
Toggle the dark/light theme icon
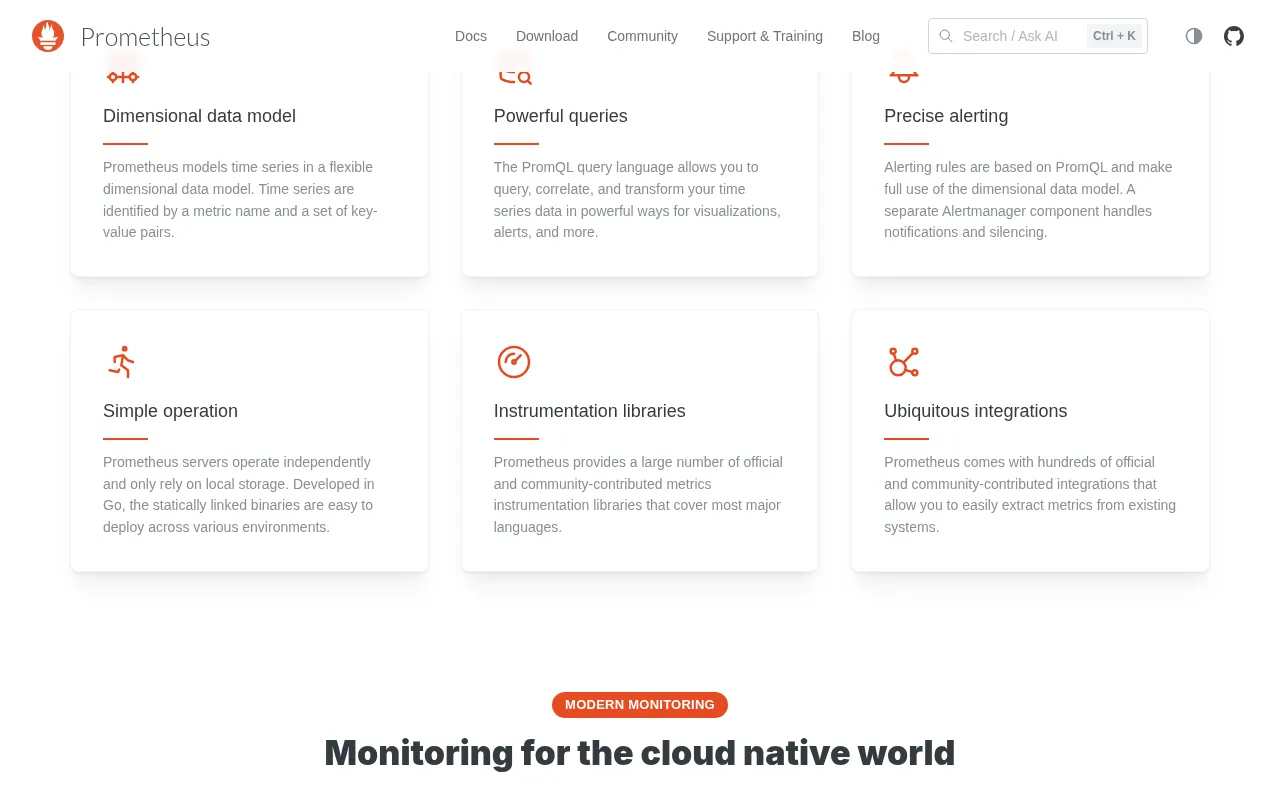click(x=1194, y=36)
